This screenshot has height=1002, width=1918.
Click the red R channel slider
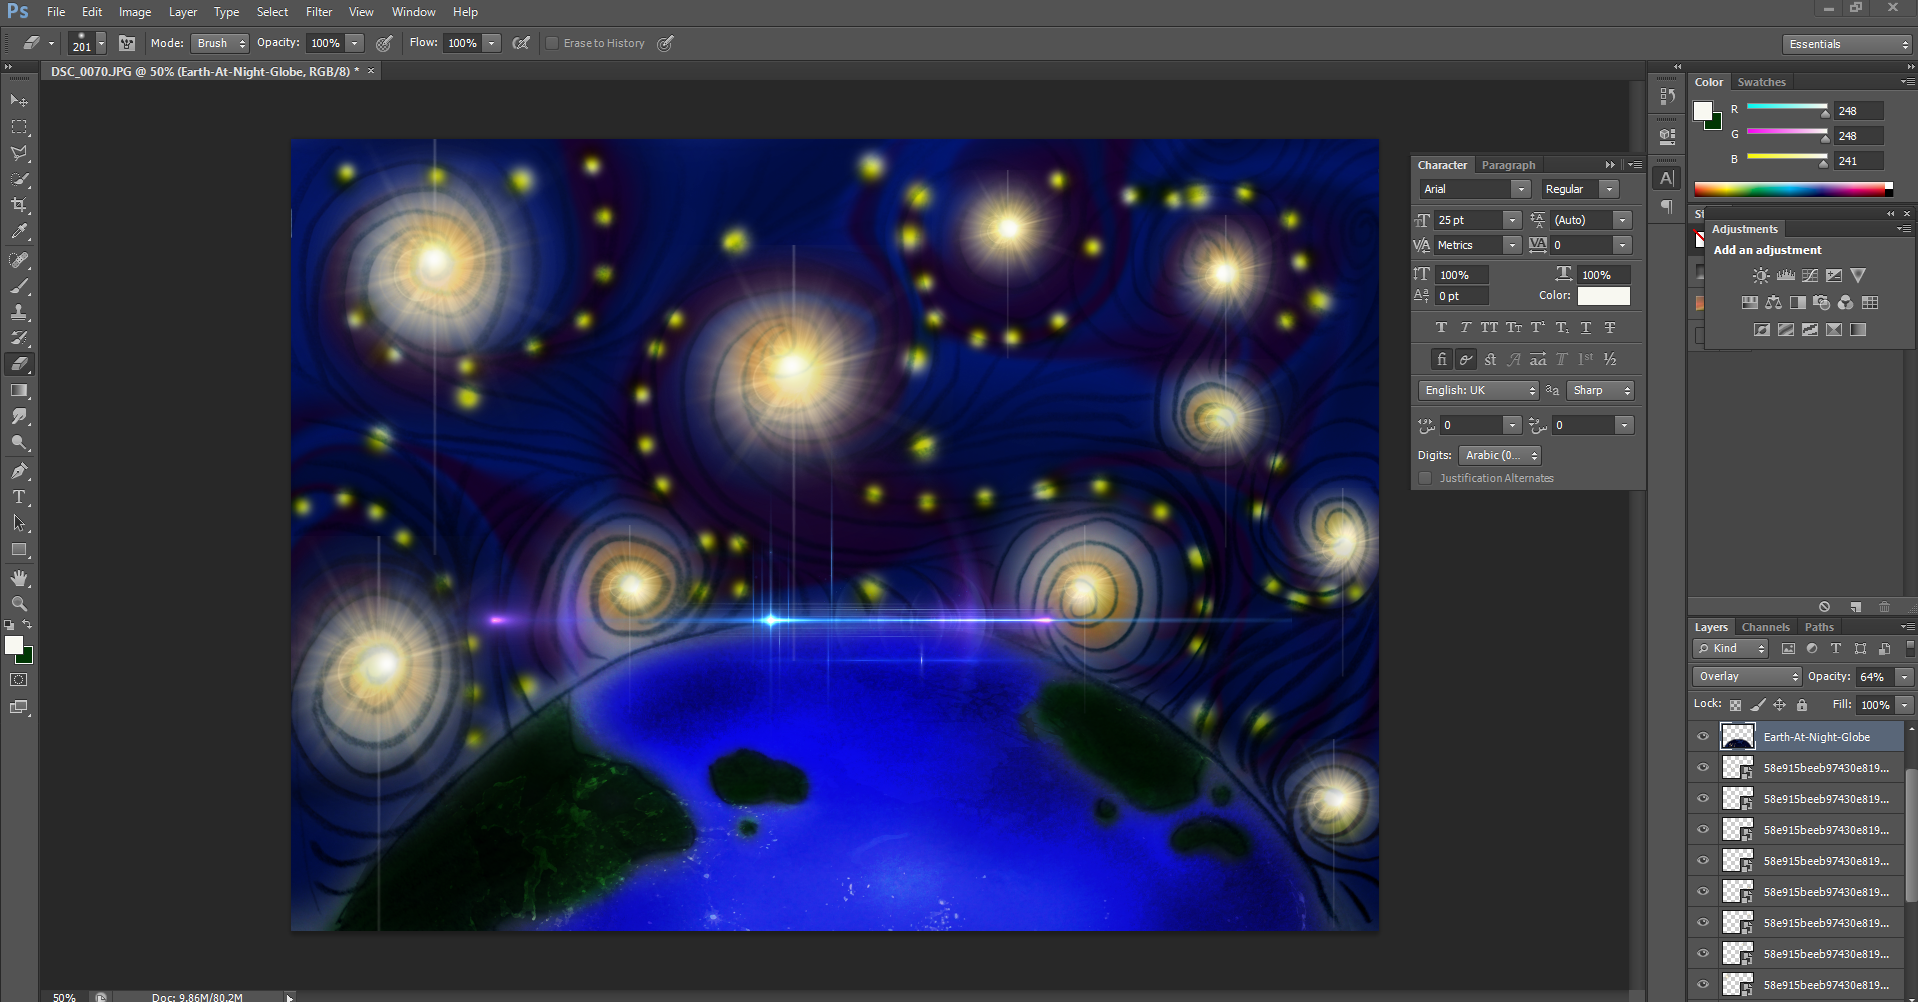[x=1787, y=108]
